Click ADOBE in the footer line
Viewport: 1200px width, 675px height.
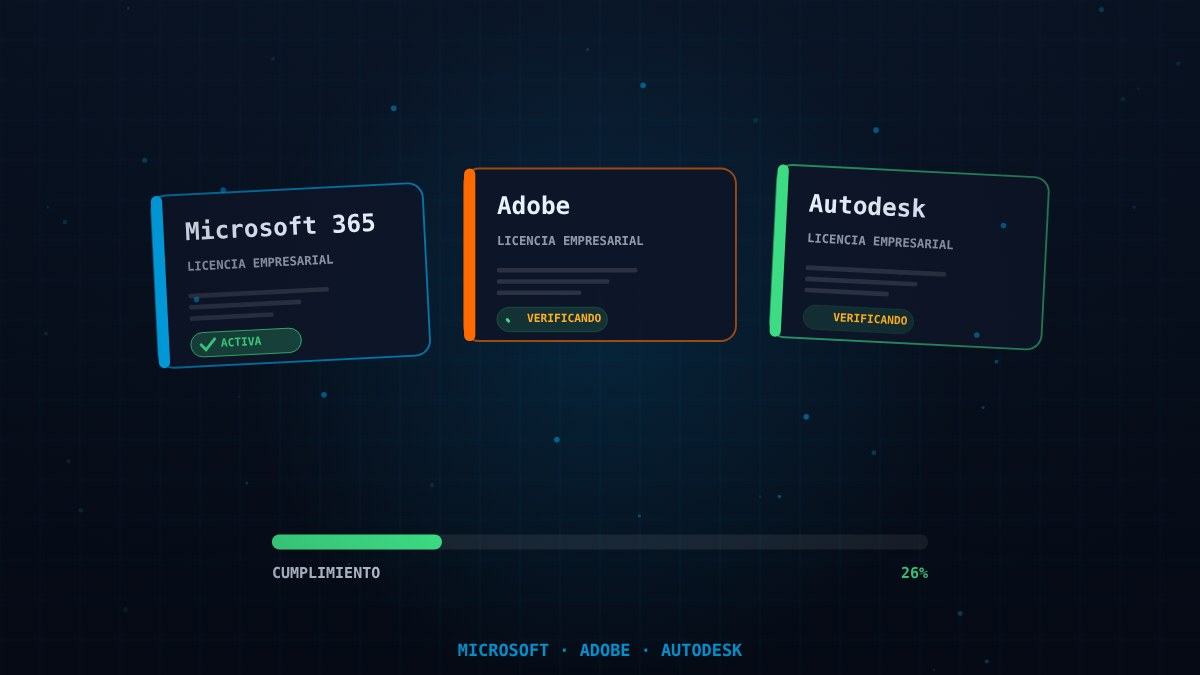605,650
